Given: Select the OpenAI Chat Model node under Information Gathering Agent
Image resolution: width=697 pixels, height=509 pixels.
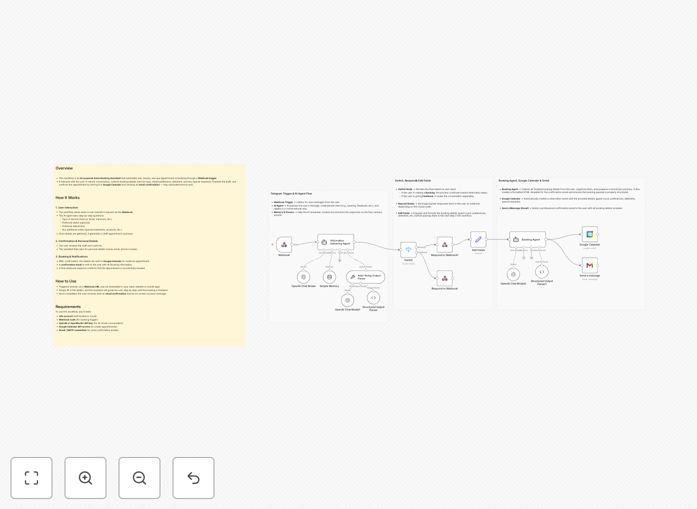Looking at the screenshot, I should (x=303, y=277).
